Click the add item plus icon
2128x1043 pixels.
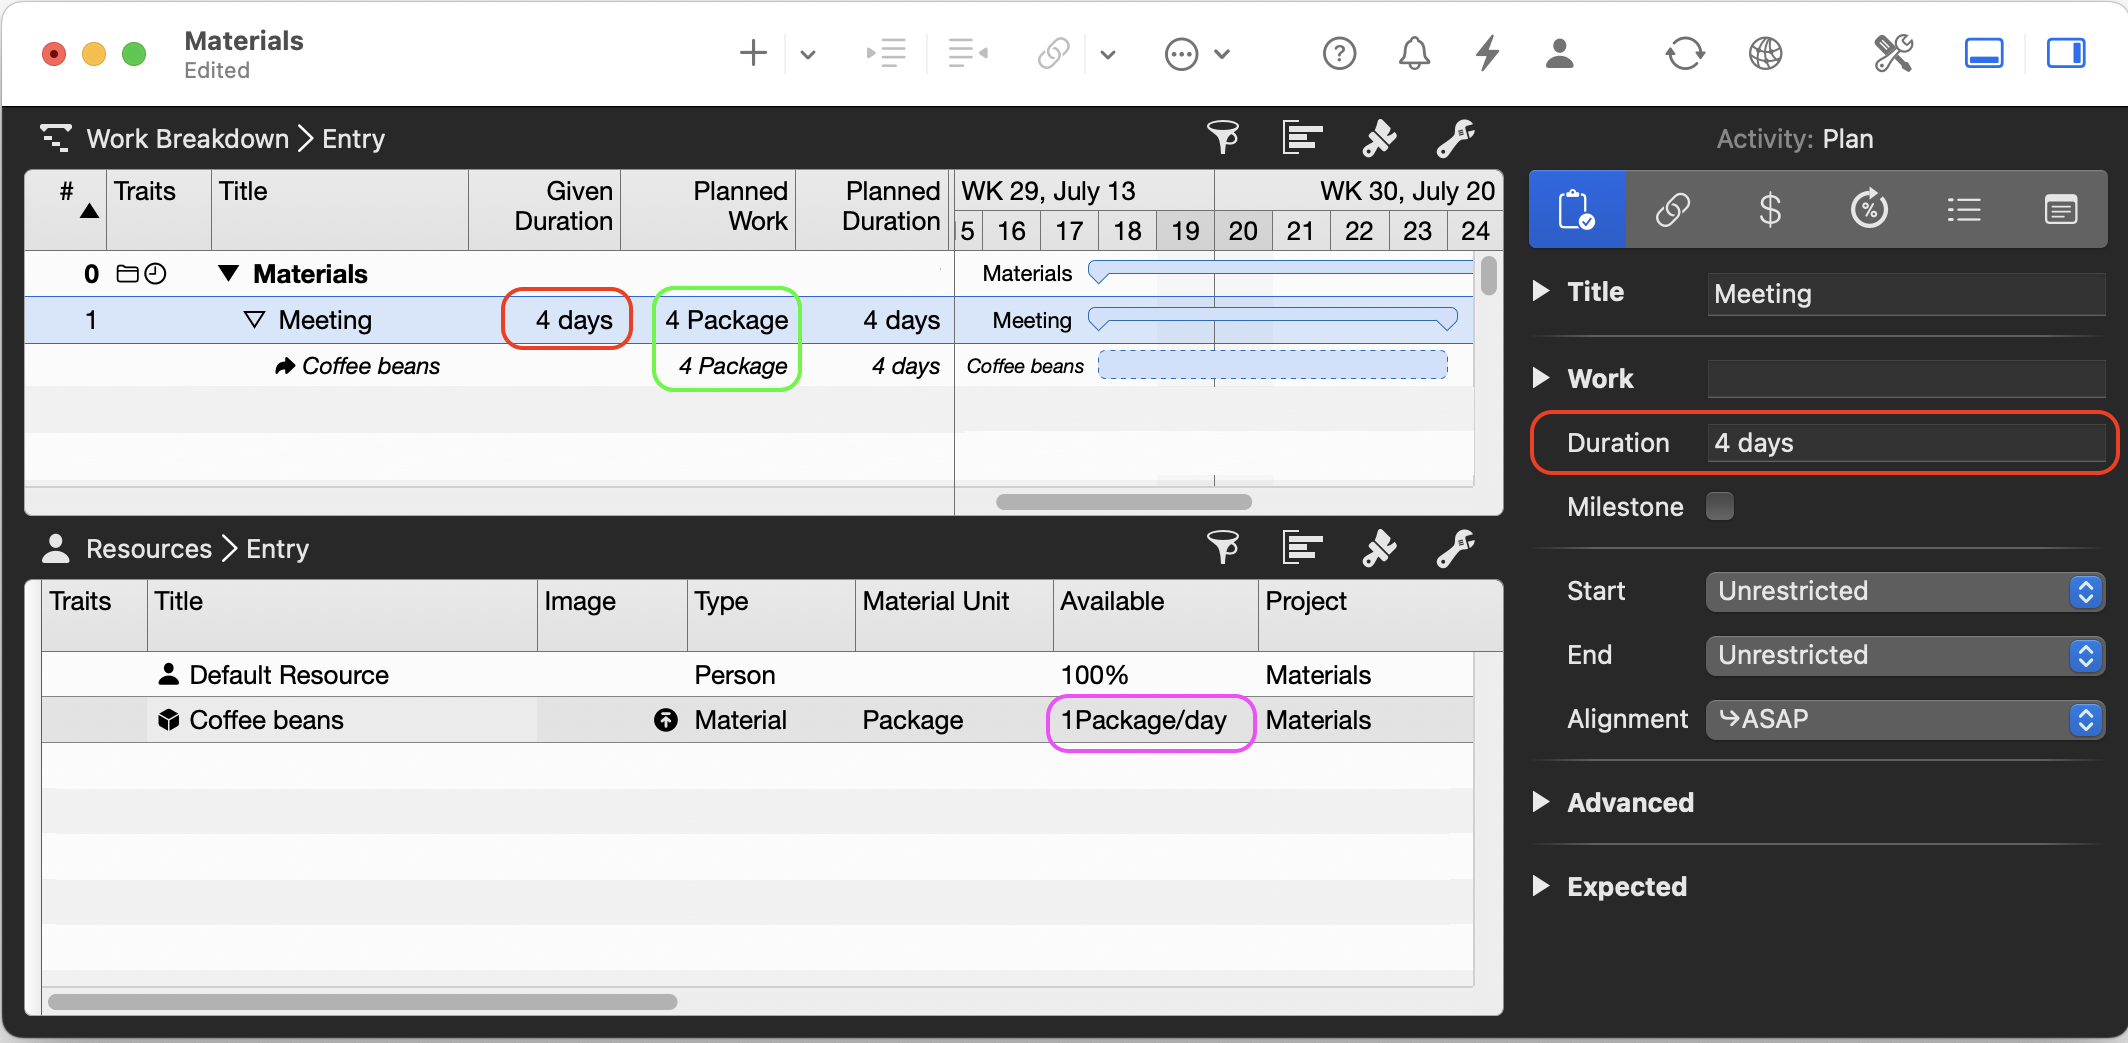[x=752, y=53]
